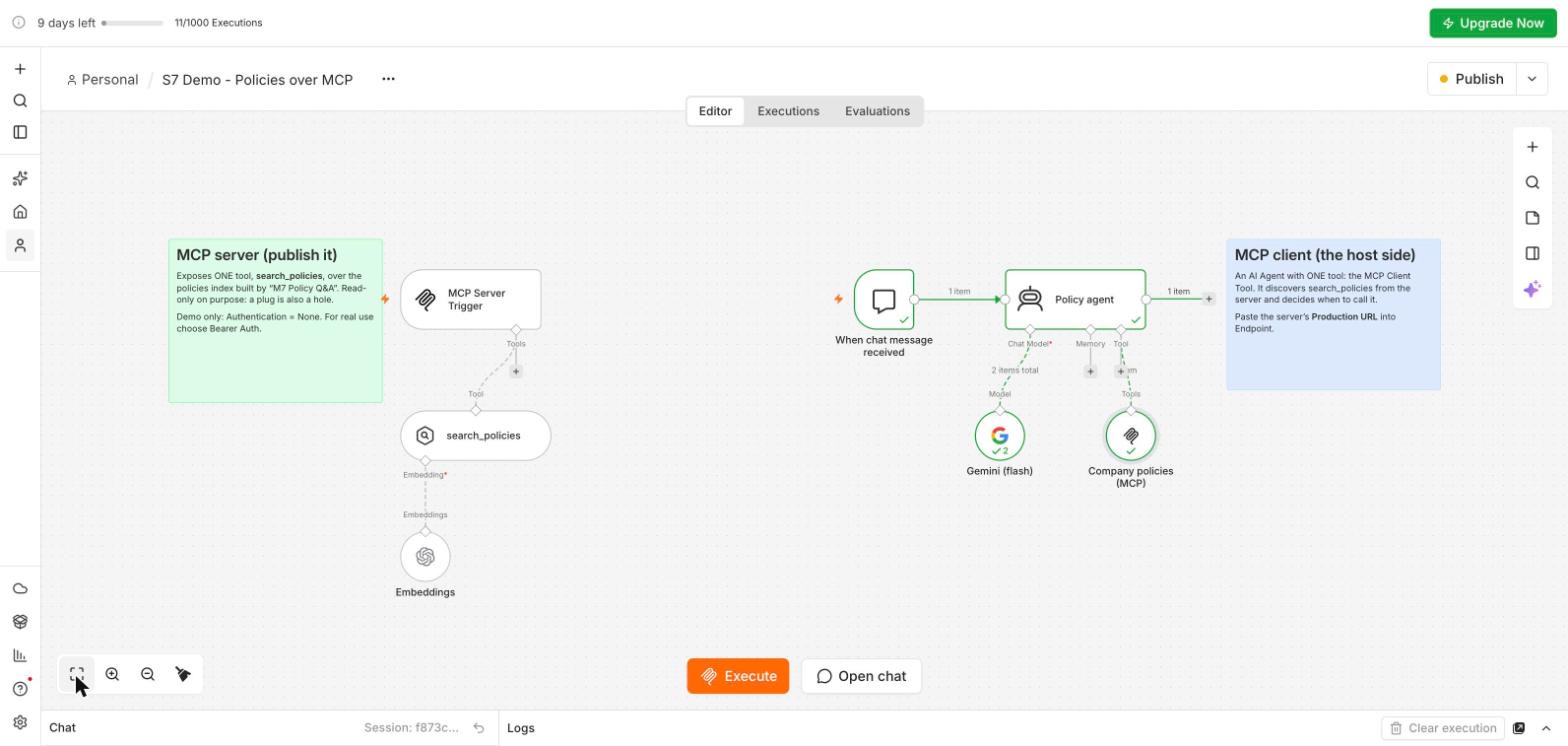This screenshot has width=1568, height=746.
Task: Select the Company policies (MCP) node
Action: point(1131,436)
